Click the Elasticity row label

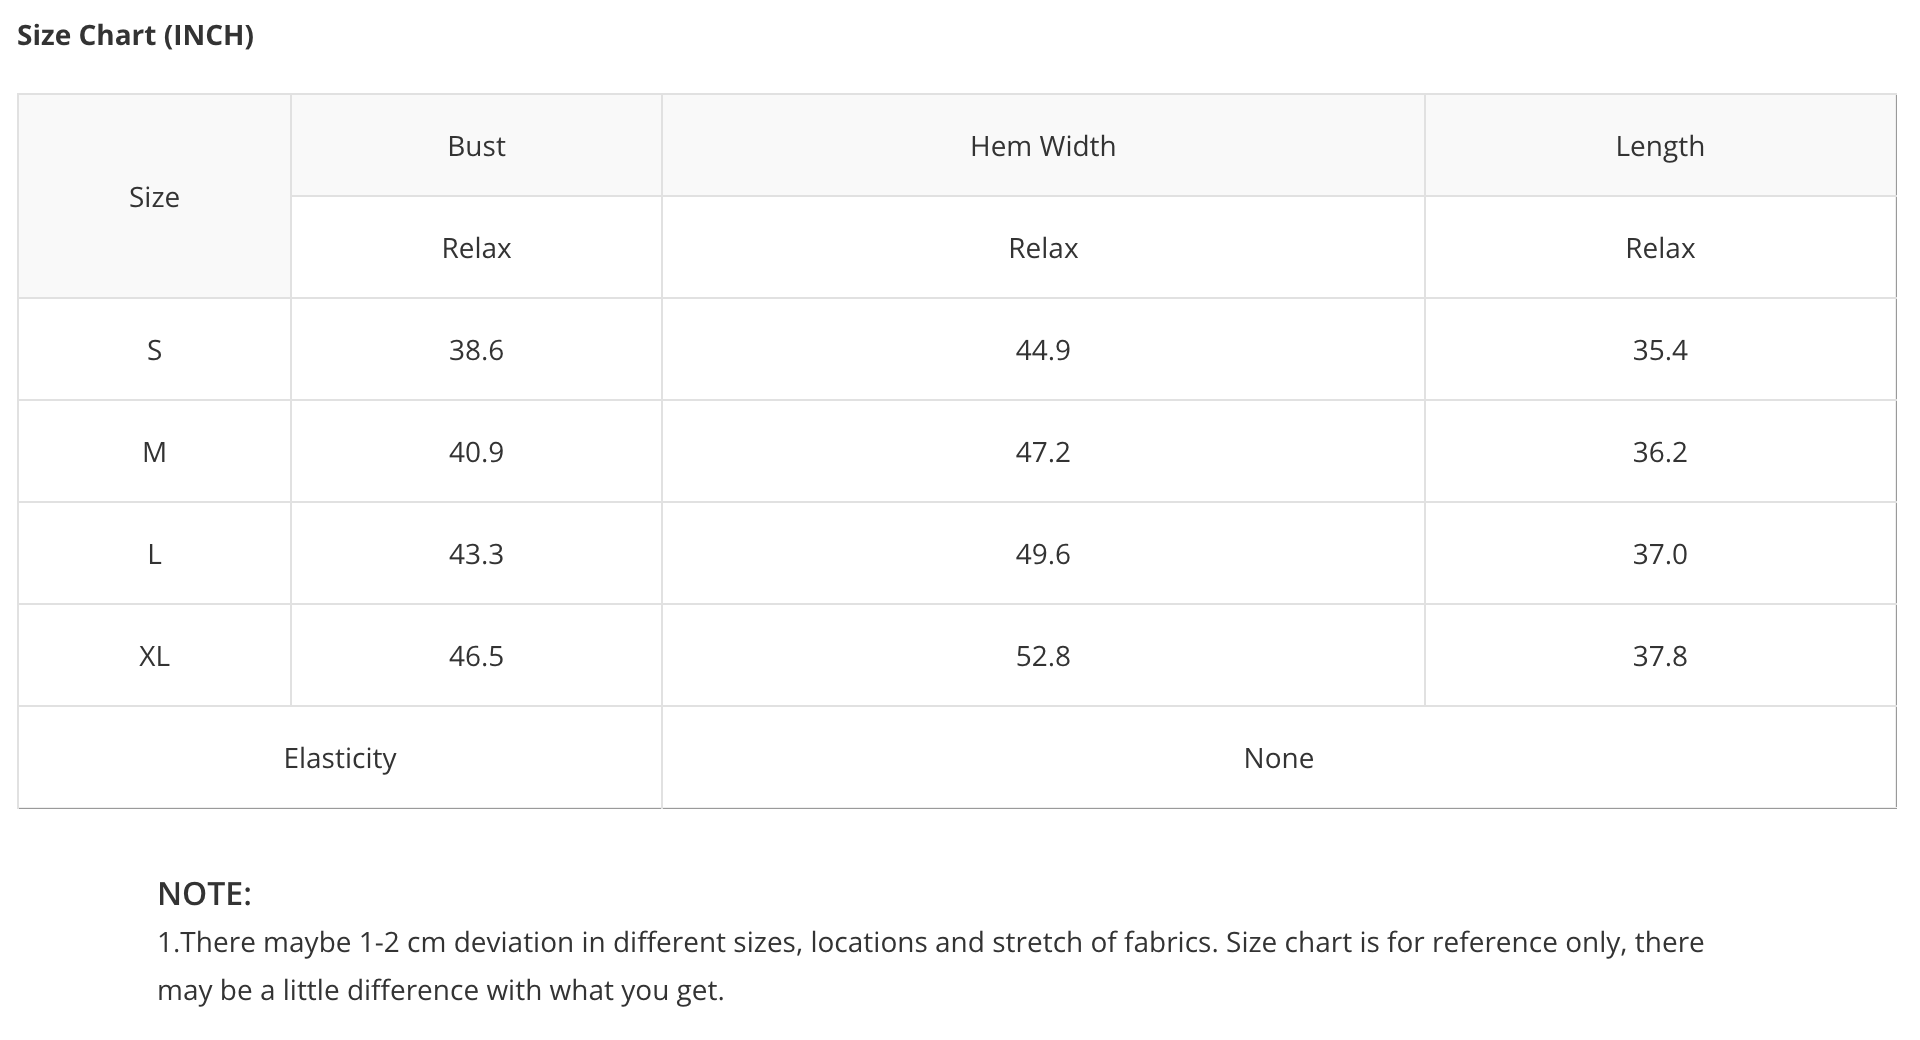pyautogui.click(x=340, y=758)
